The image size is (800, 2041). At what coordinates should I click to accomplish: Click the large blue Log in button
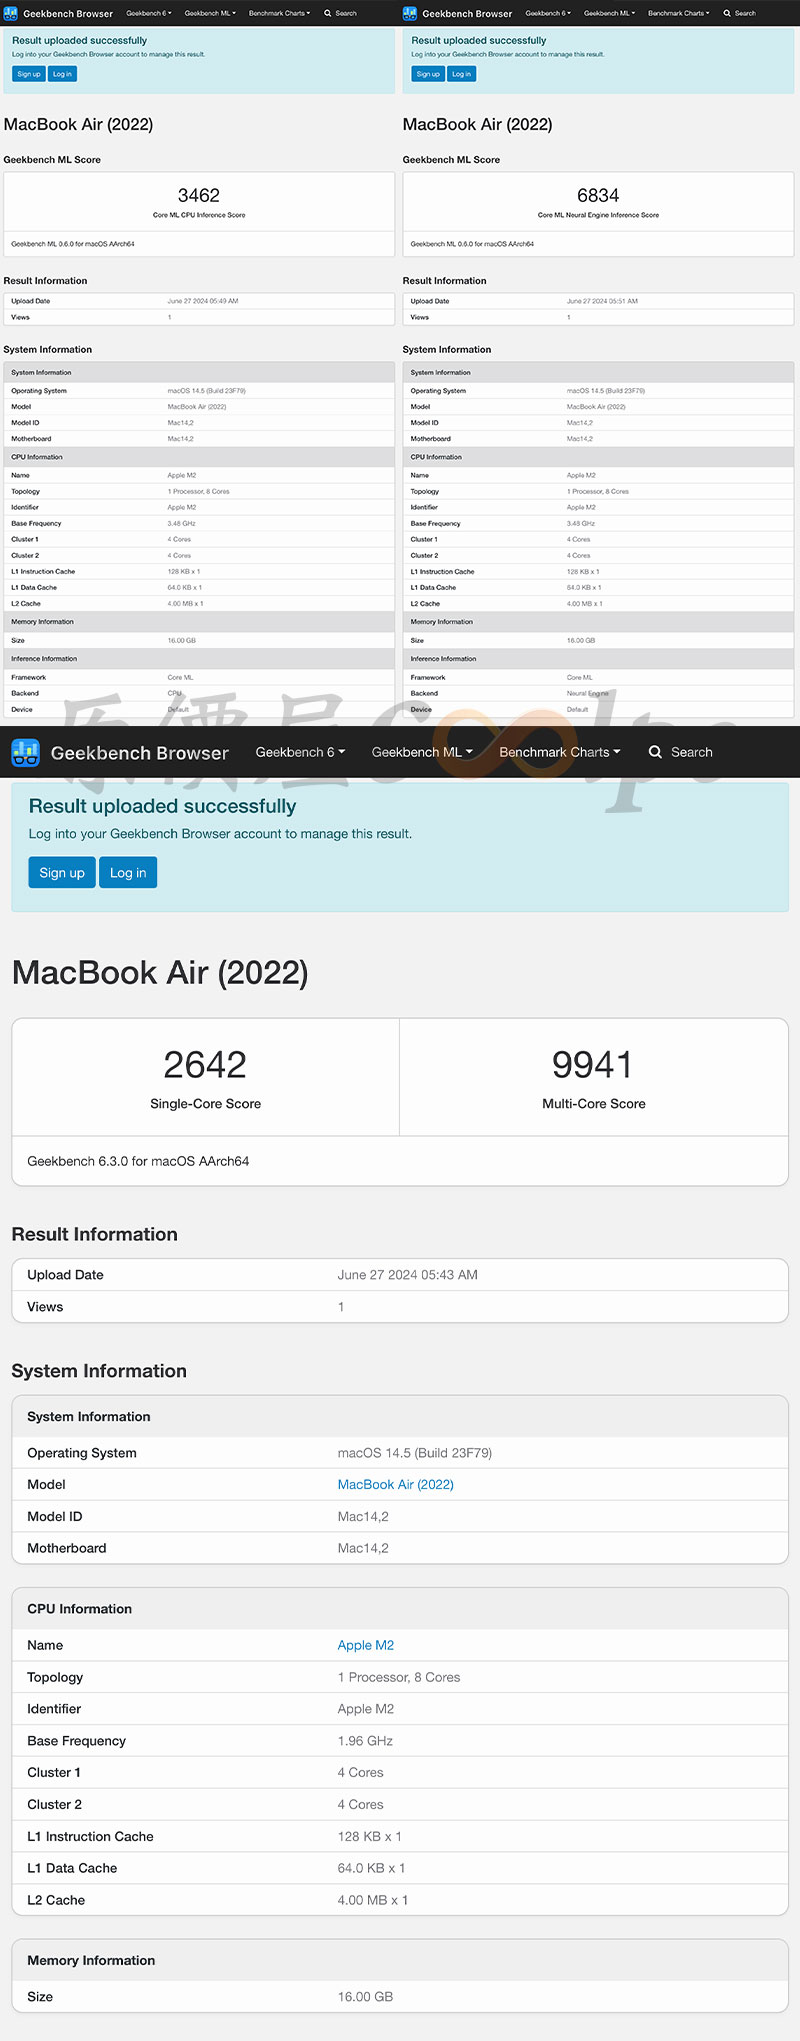[128, 873]
